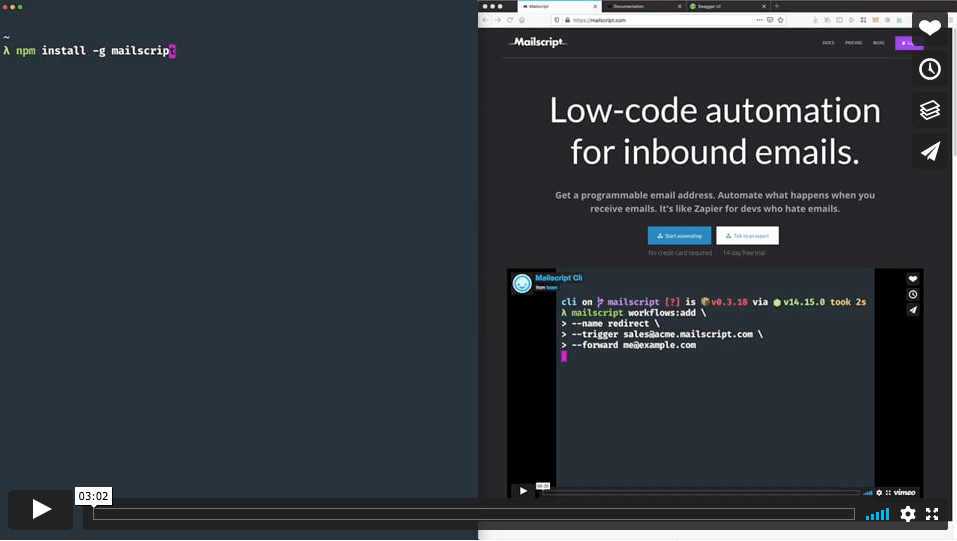The width and height of the screenshot is (957, 541).
Task: Add video to Watch Later with large clock icon
Action: click(x=930, y=69)
